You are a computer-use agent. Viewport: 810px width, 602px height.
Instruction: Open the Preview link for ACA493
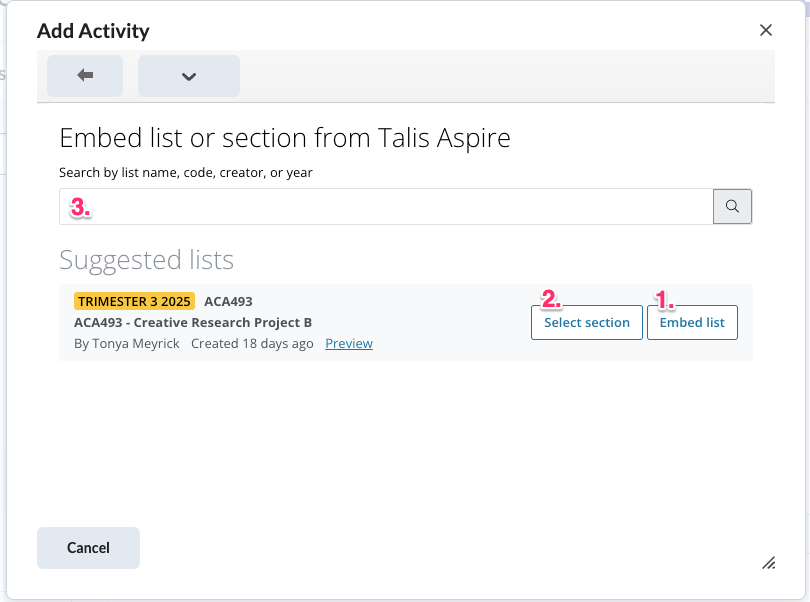click(349, 343)
